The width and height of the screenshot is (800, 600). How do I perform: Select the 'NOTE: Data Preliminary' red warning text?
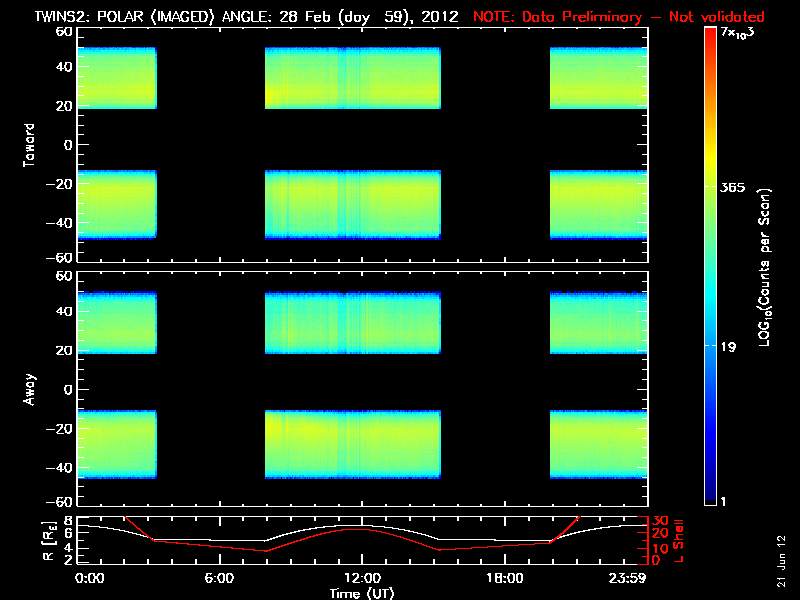coord(617,17)
